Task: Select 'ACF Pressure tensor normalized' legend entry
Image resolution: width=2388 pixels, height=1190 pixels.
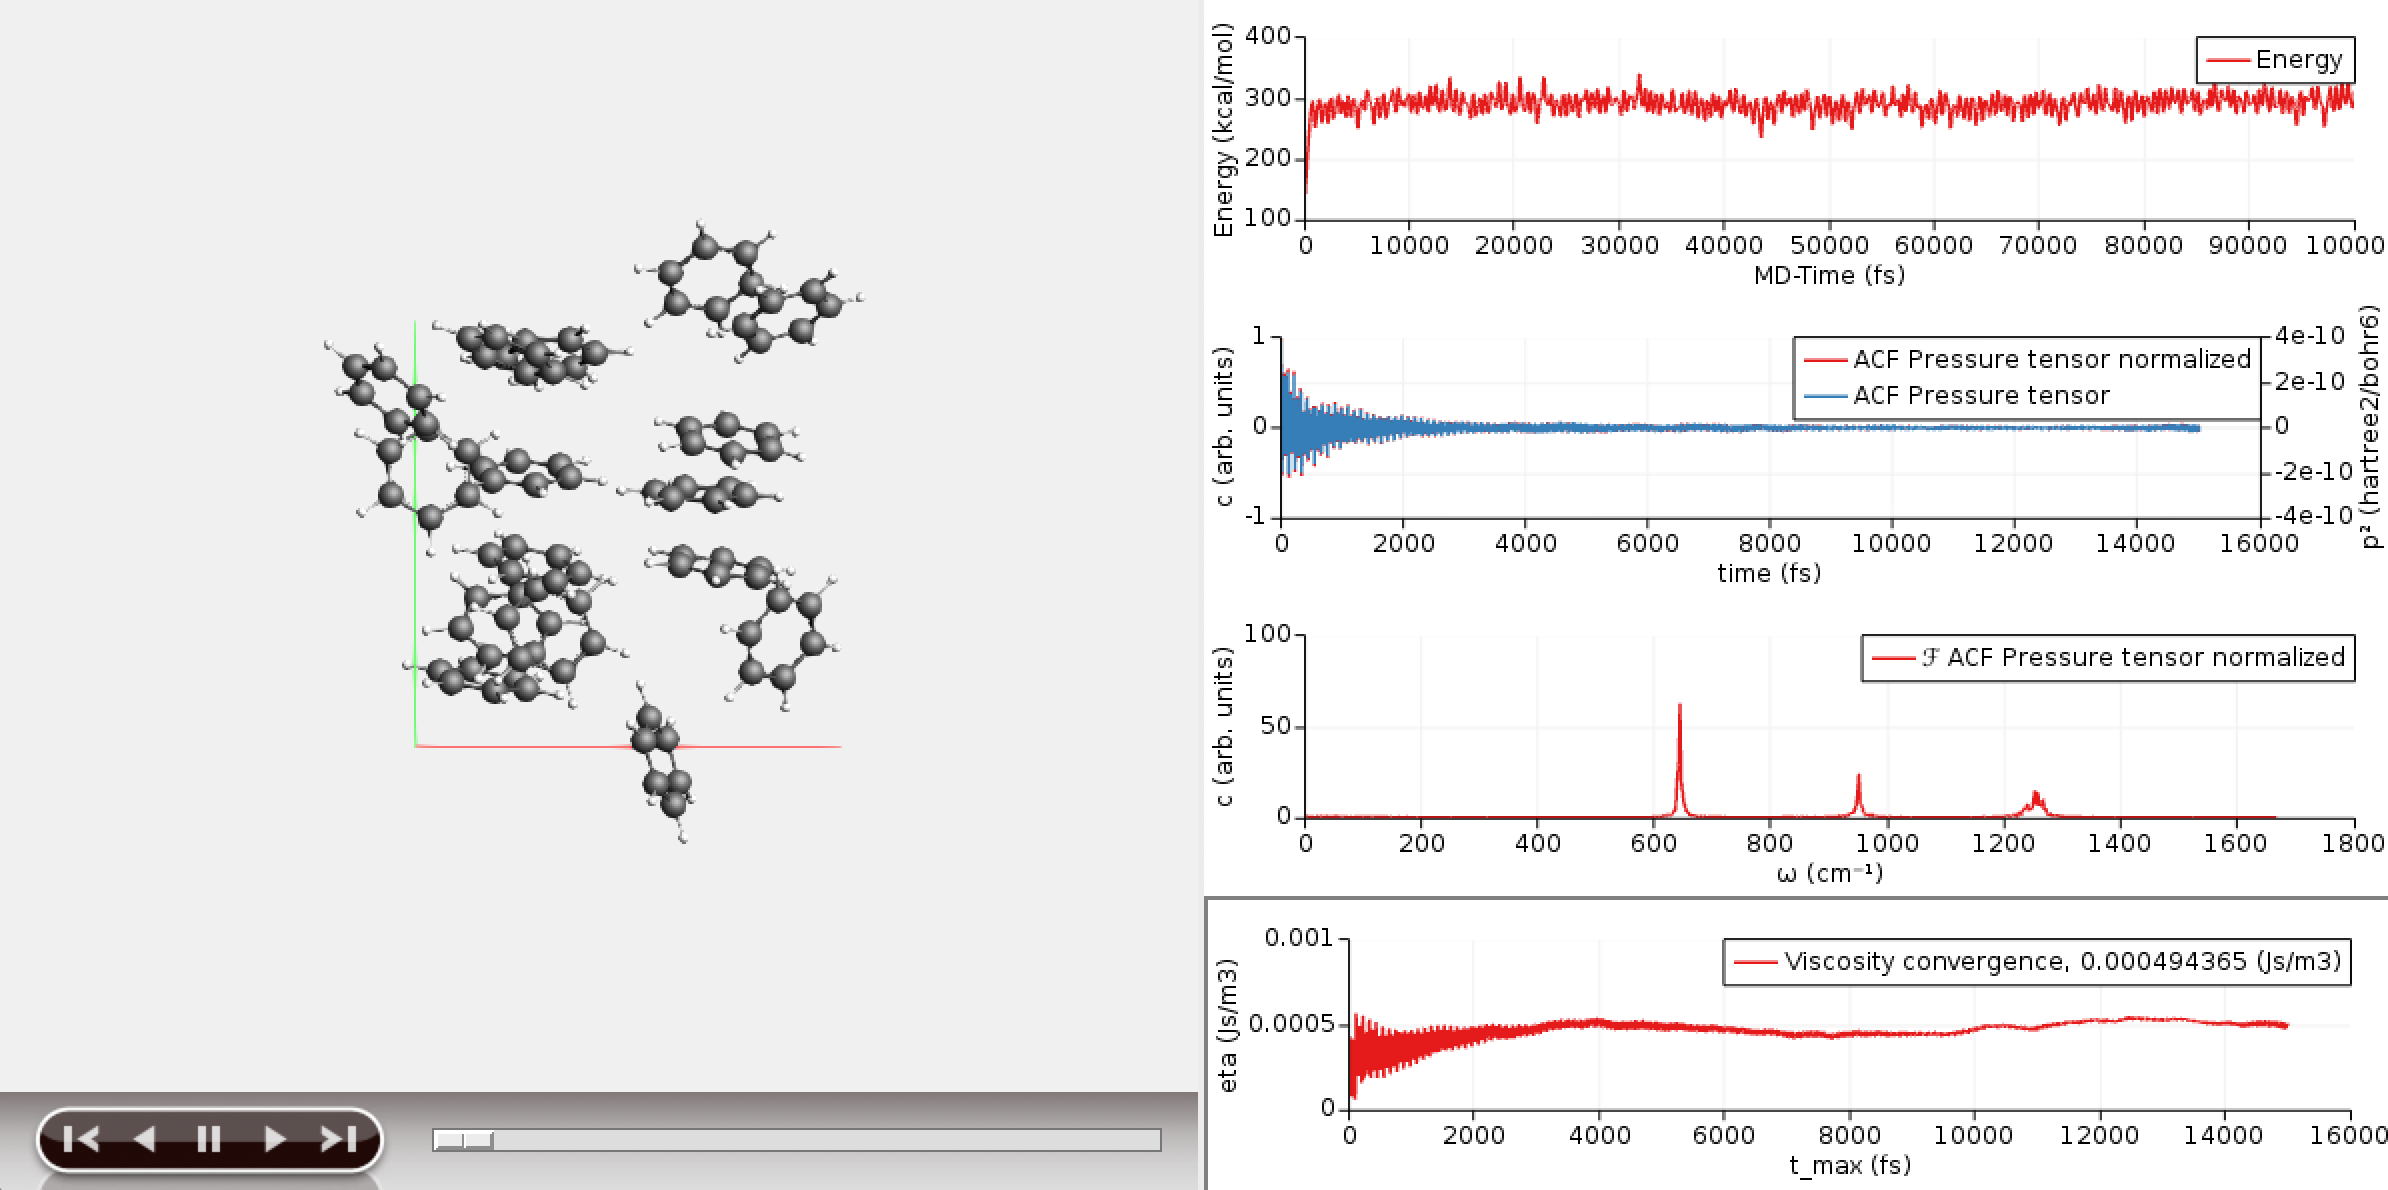Action: pos(2028,359)
